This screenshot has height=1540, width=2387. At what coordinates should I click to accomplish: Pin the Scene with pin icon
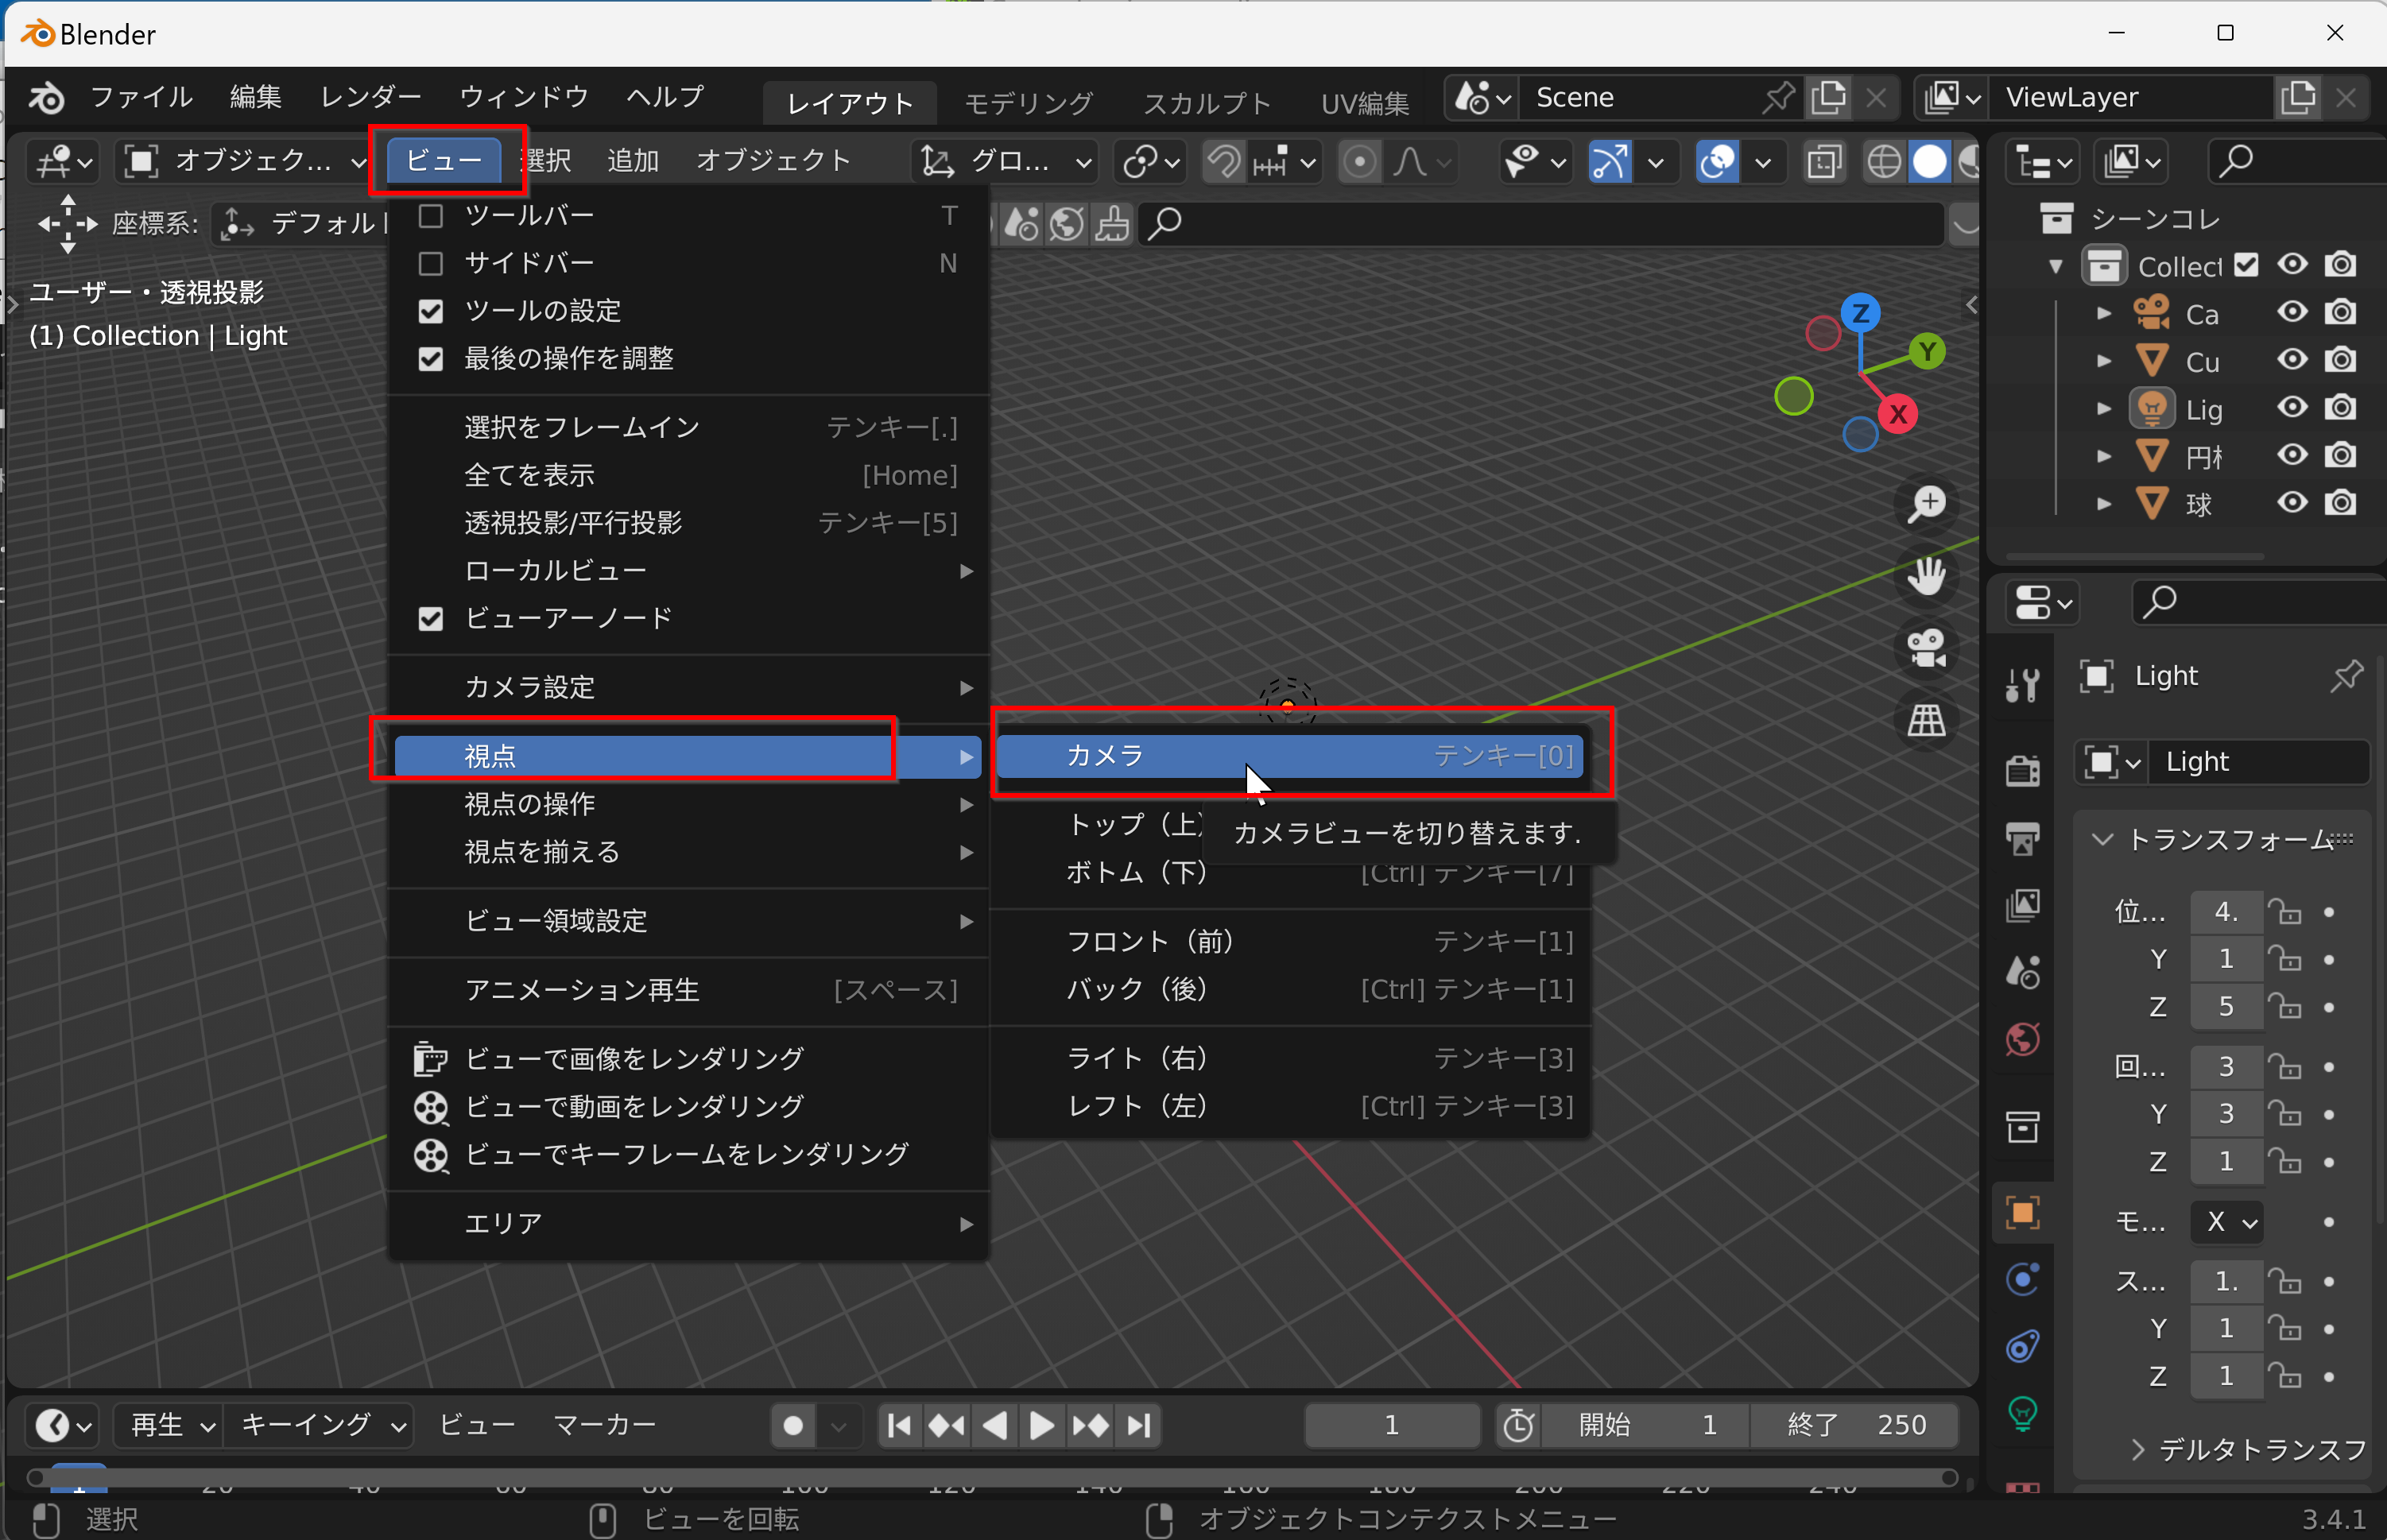(1779, 97)
